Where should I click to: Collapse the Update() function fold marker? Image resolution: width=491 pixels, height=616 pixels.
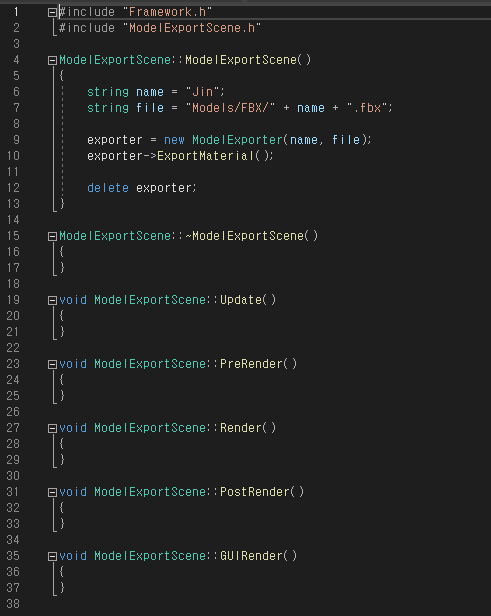(52, 301)
